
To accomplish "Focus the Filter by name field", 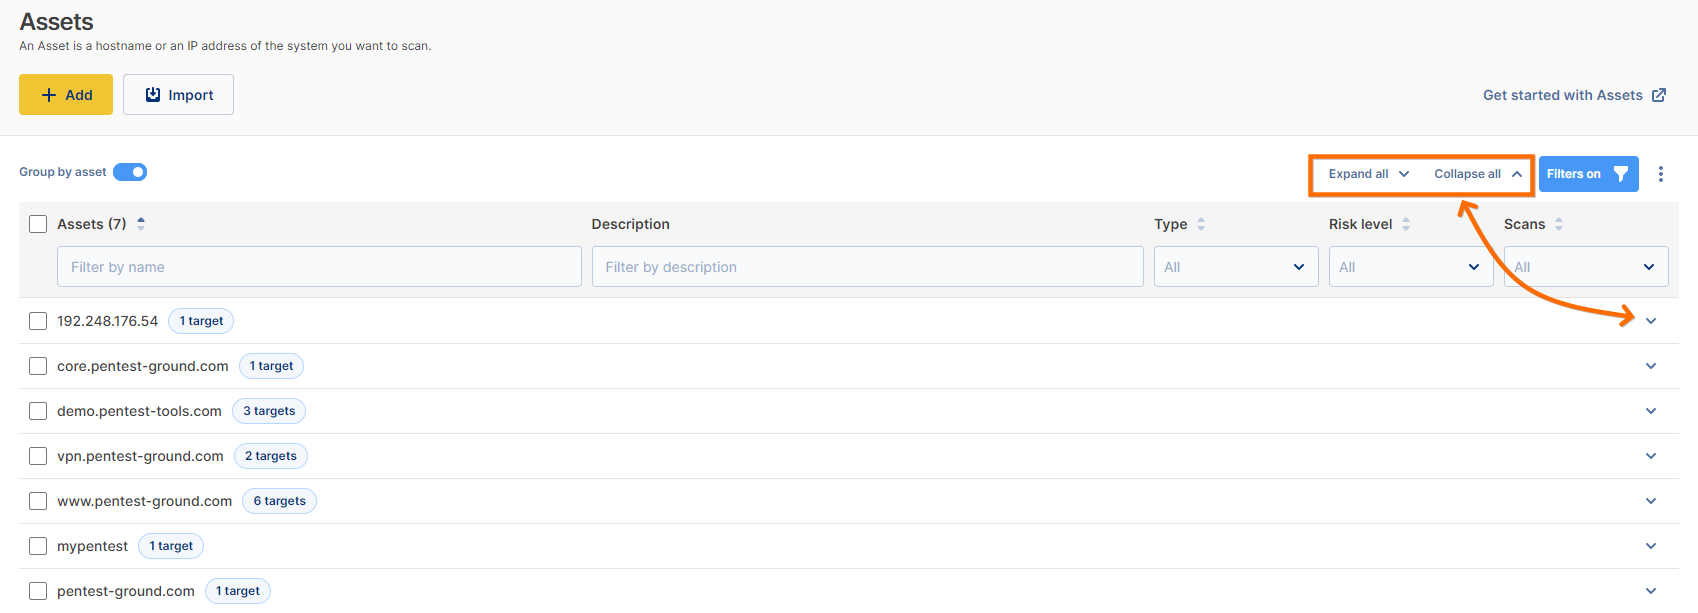I will (x=319, y=267).
